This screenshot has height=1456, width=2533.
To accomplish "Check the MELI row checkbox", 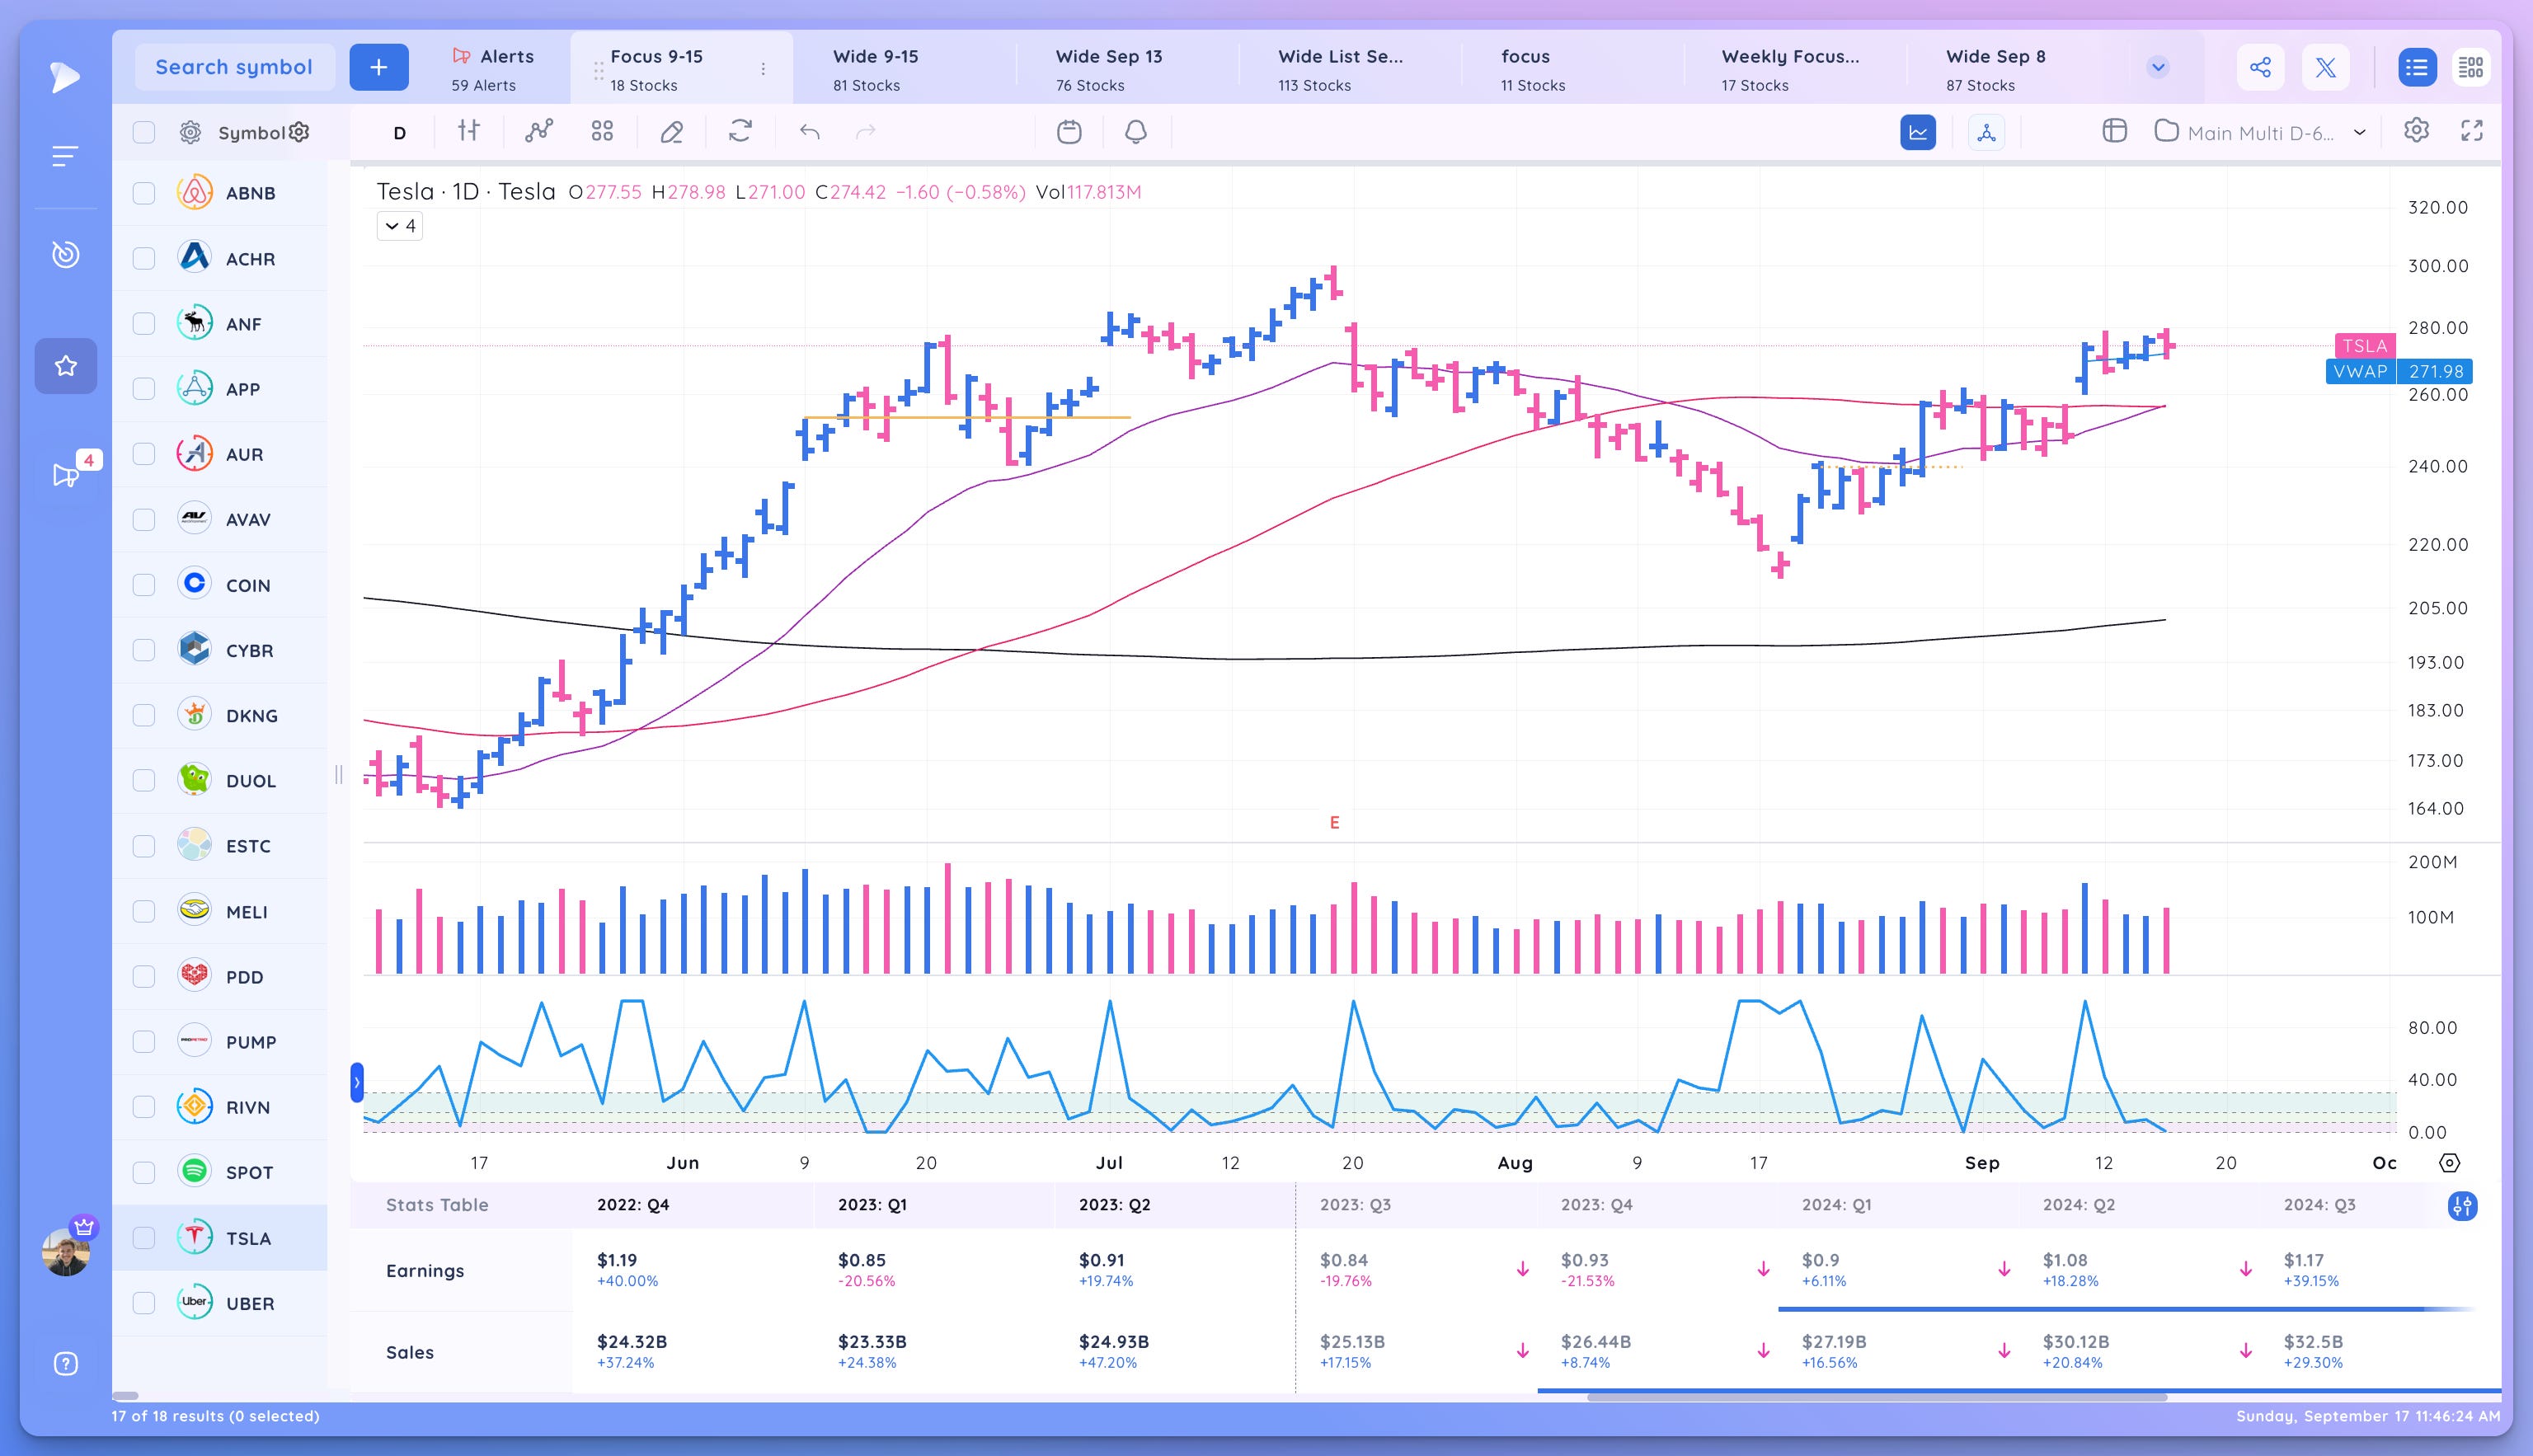I will coord(144,912).
